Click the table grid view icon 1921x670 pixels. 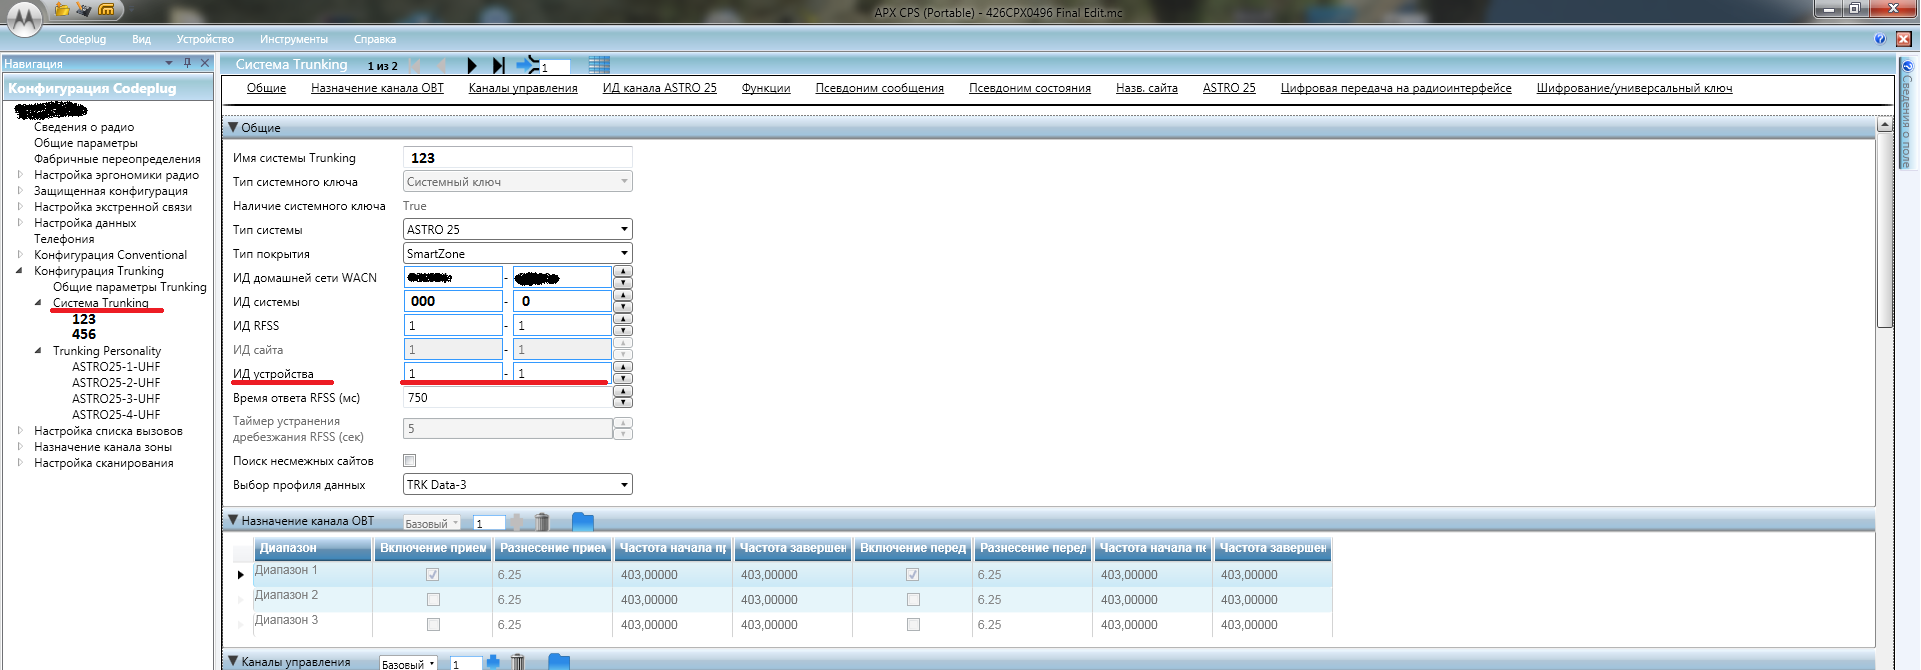(599, 66)
